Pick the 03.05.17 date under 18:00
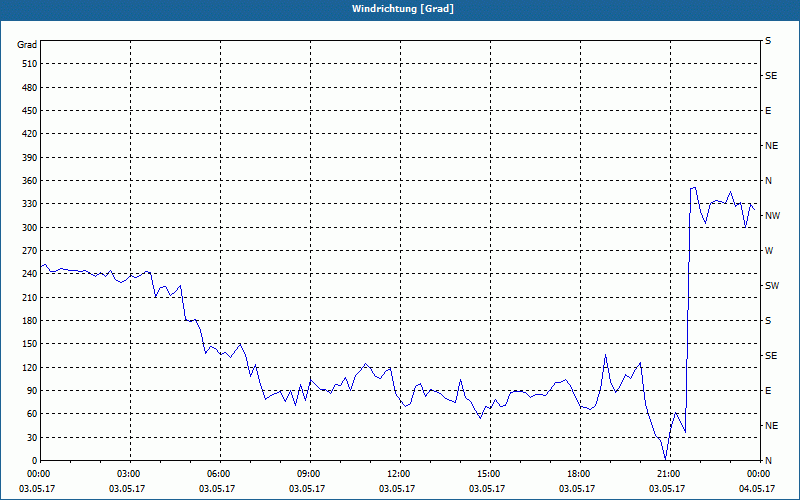800x500 pixels. point(577,489)
